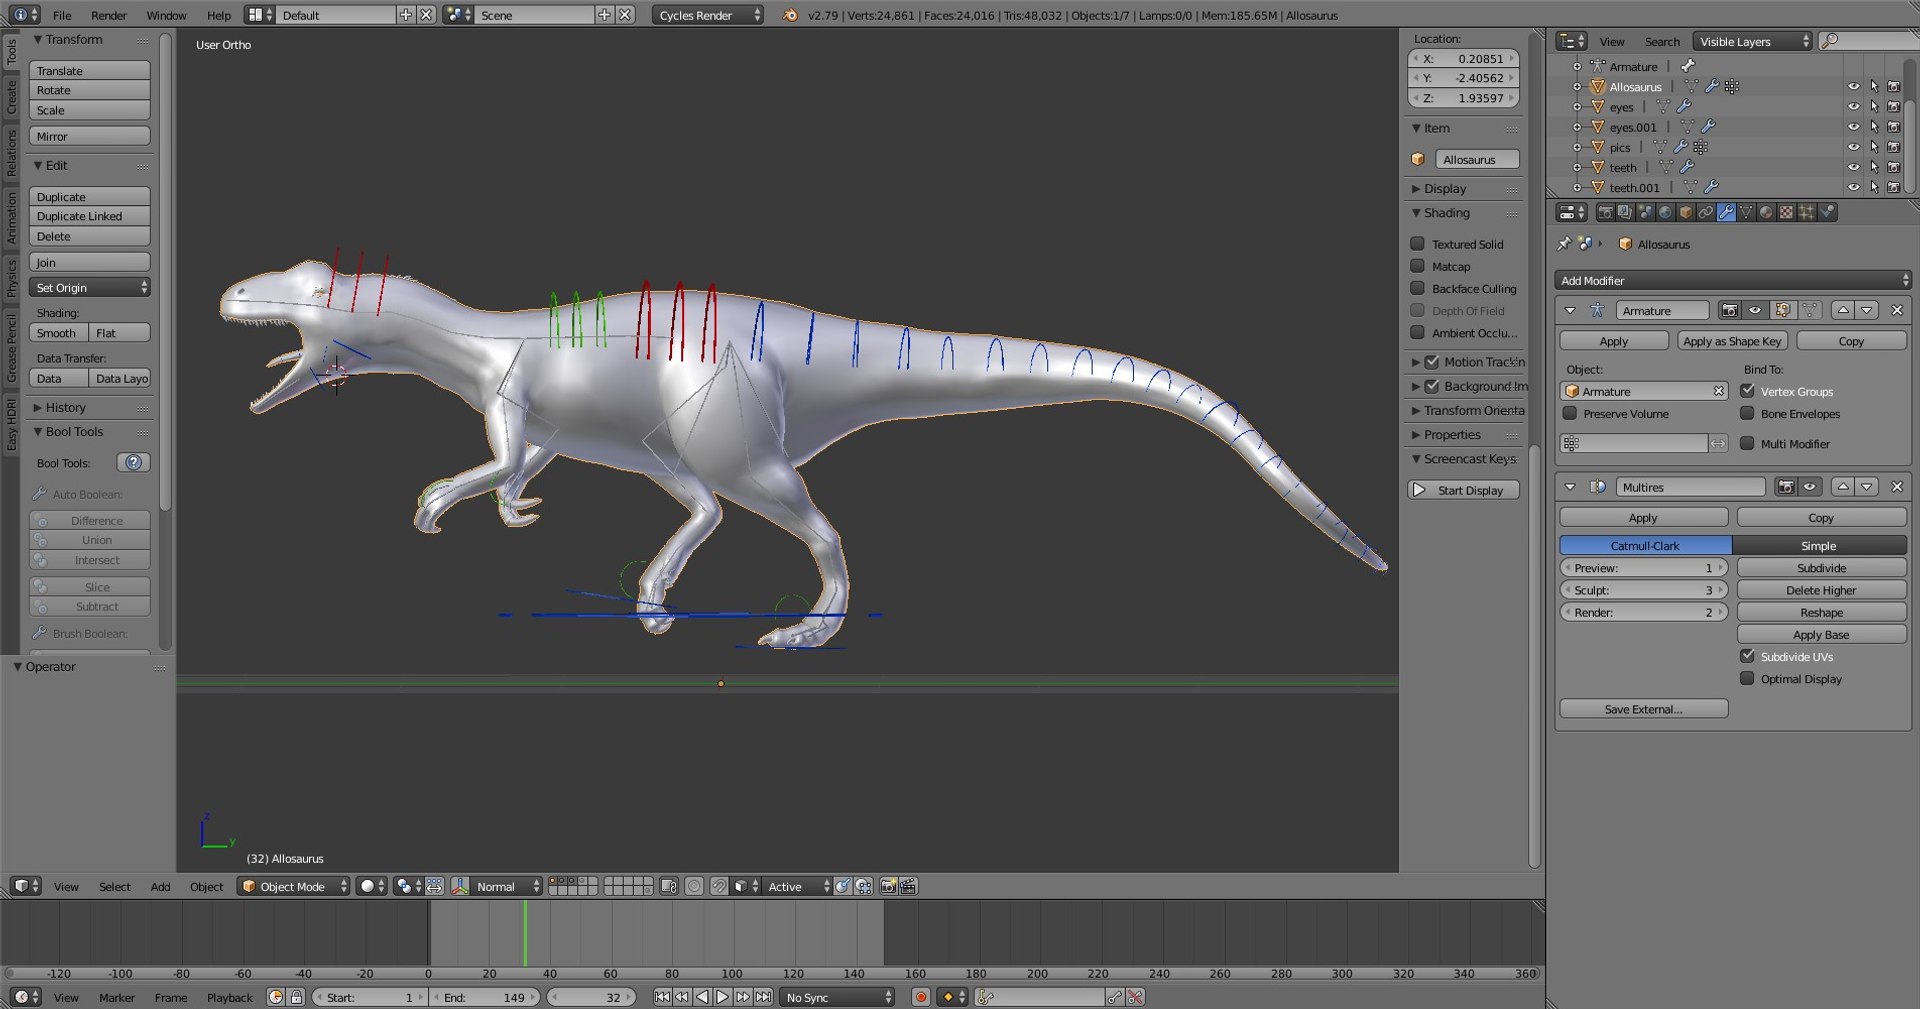Open the Help menu

tap(218, 15)
